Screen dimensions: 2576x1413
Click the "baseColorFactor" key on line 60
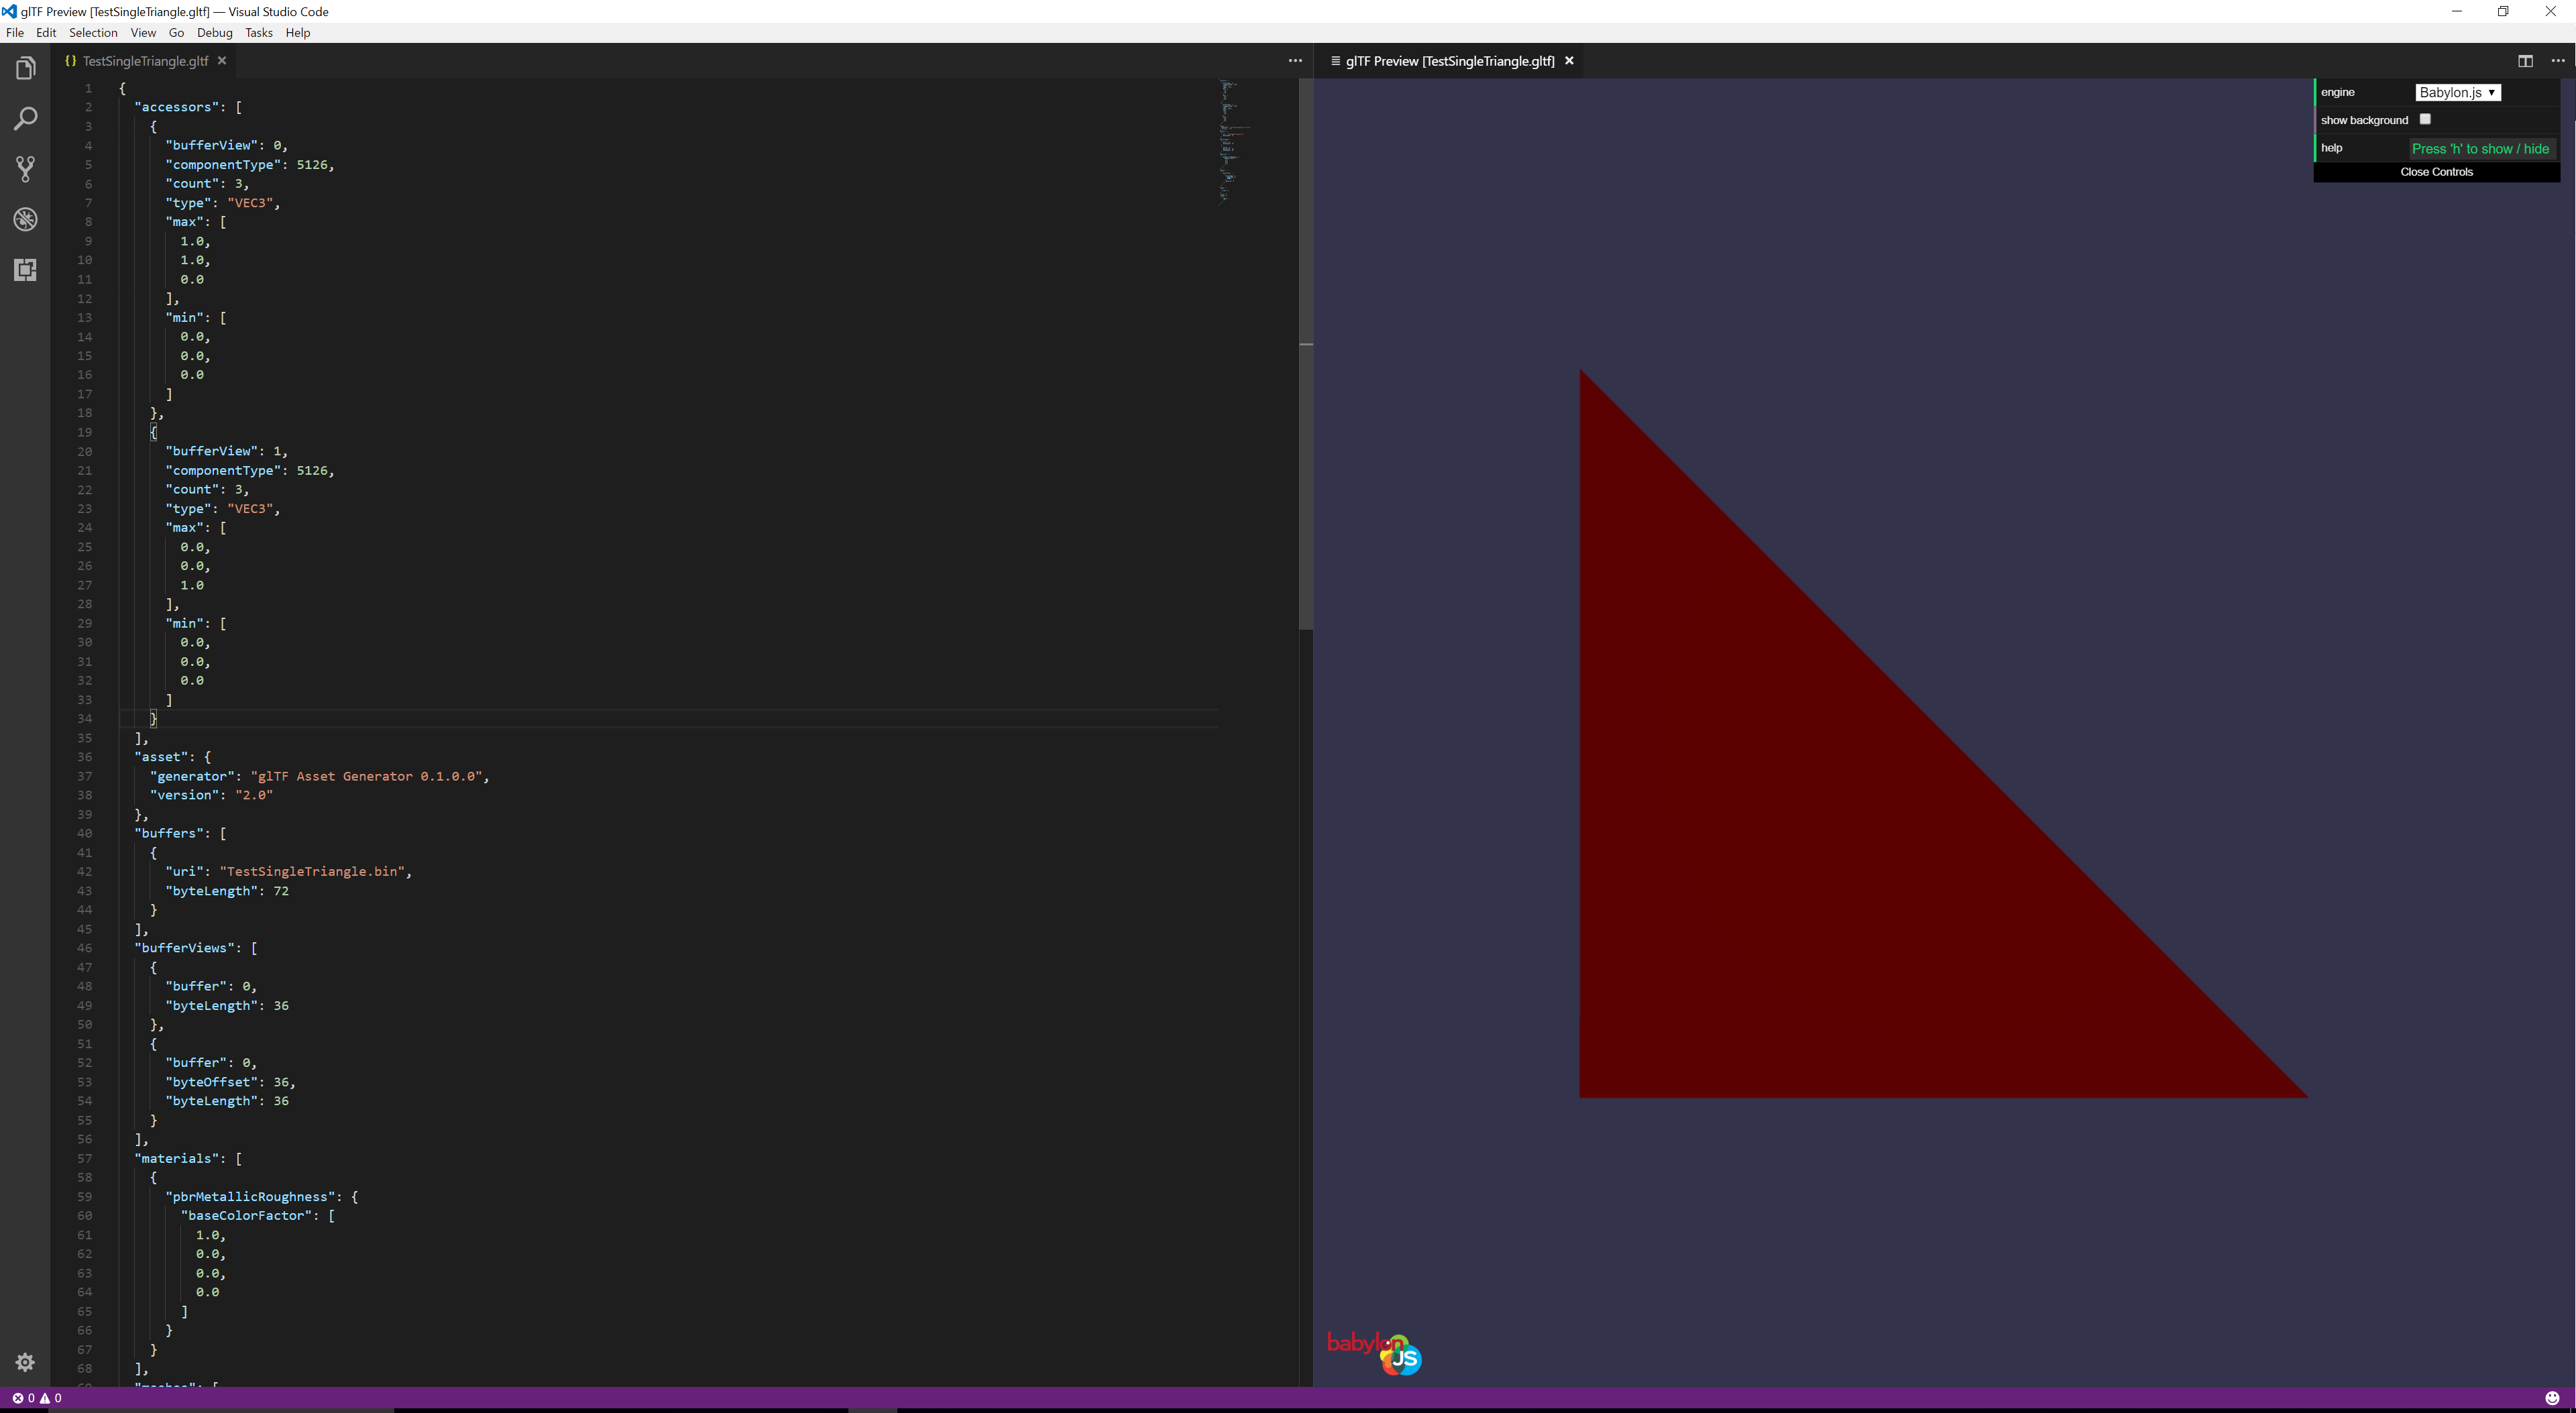[246, 1215]
